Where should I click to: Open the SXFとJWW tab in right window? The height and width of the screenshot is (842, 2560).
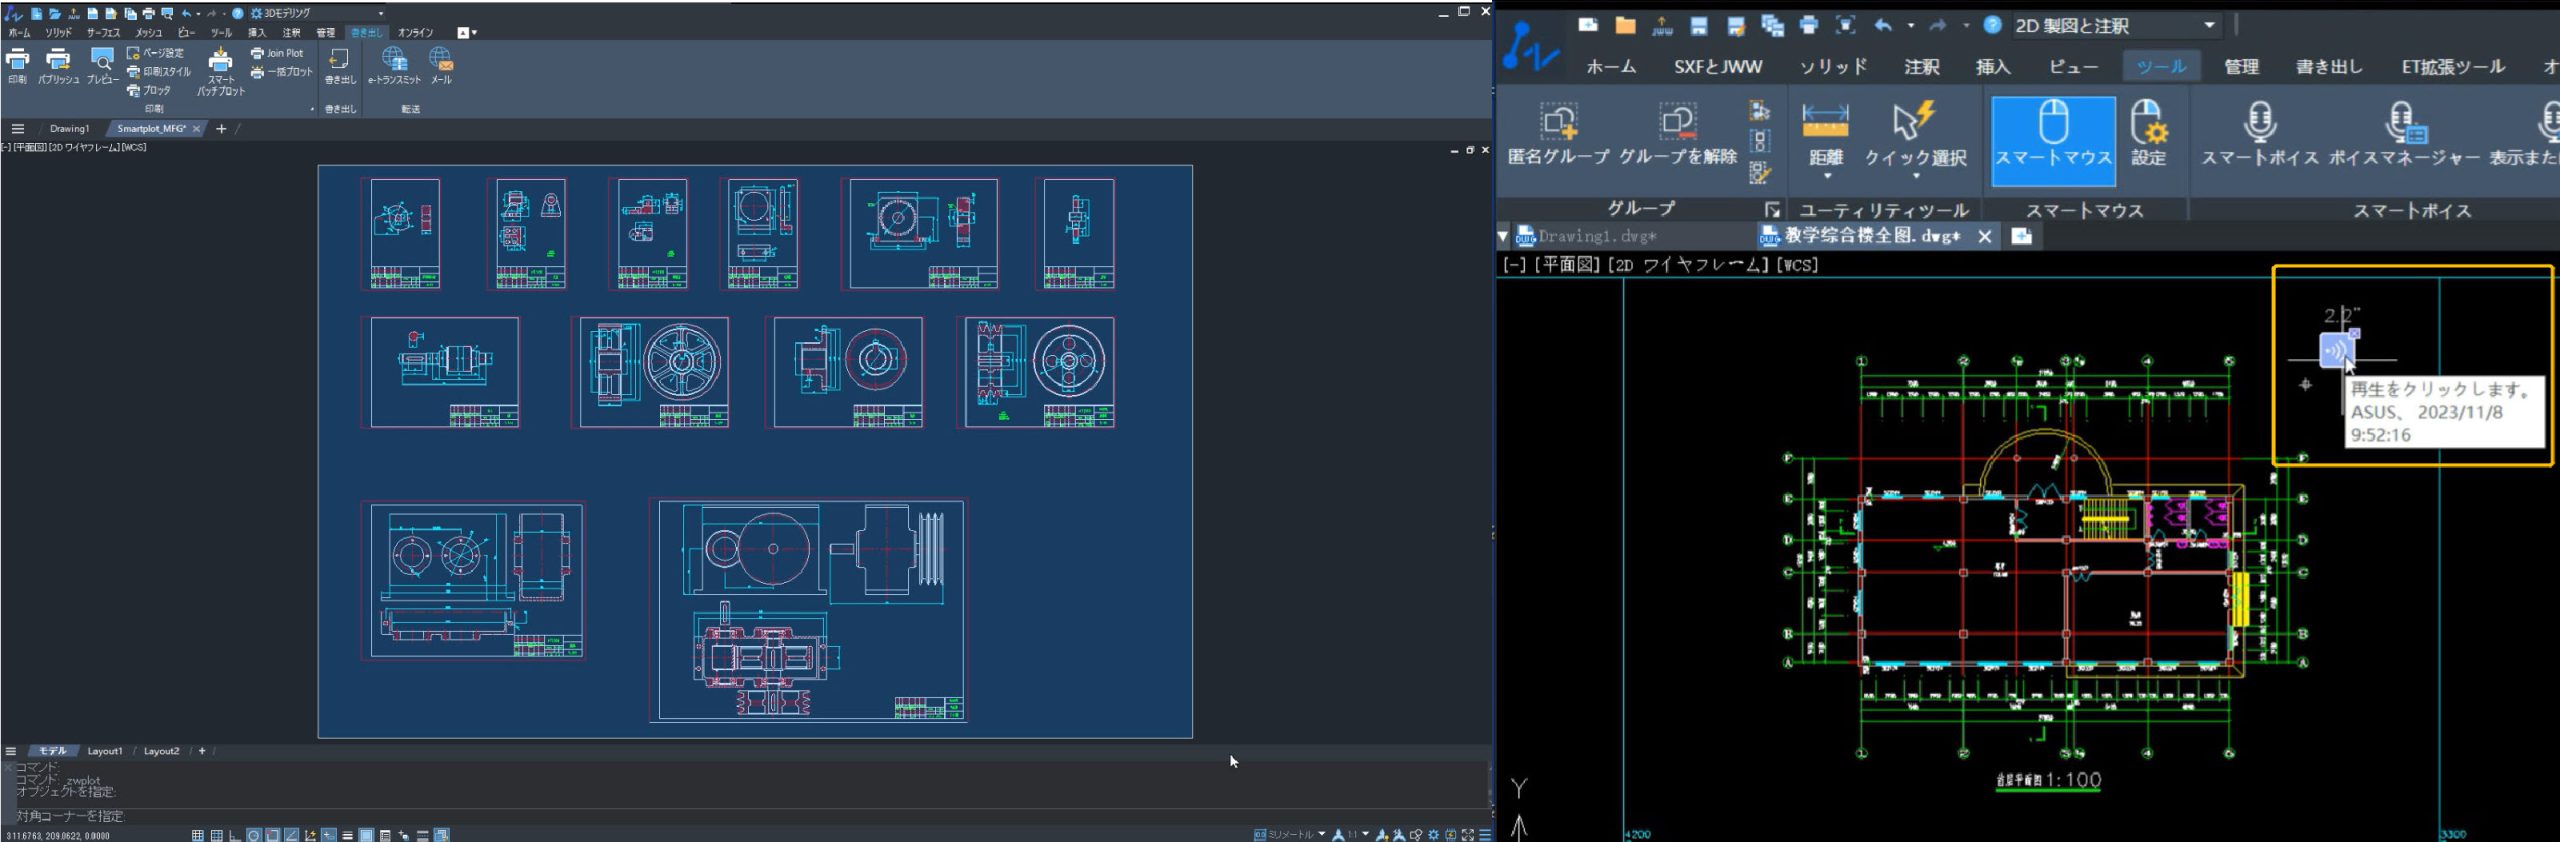pos(1718,67)
